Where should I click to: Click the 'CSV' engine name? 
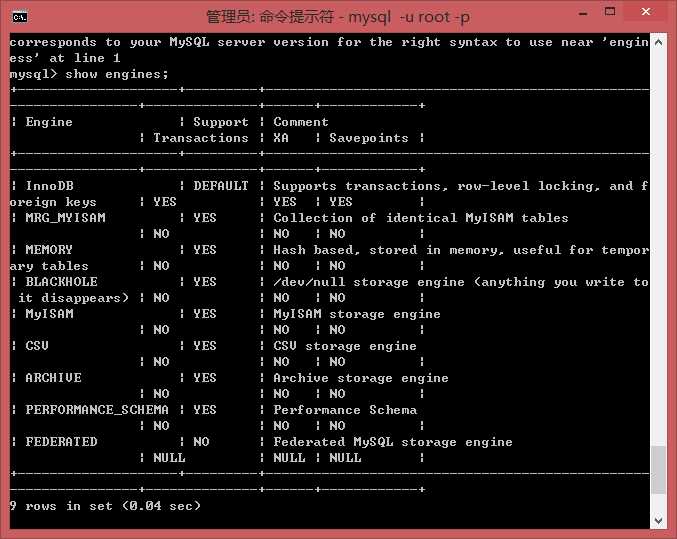point(37,346)
